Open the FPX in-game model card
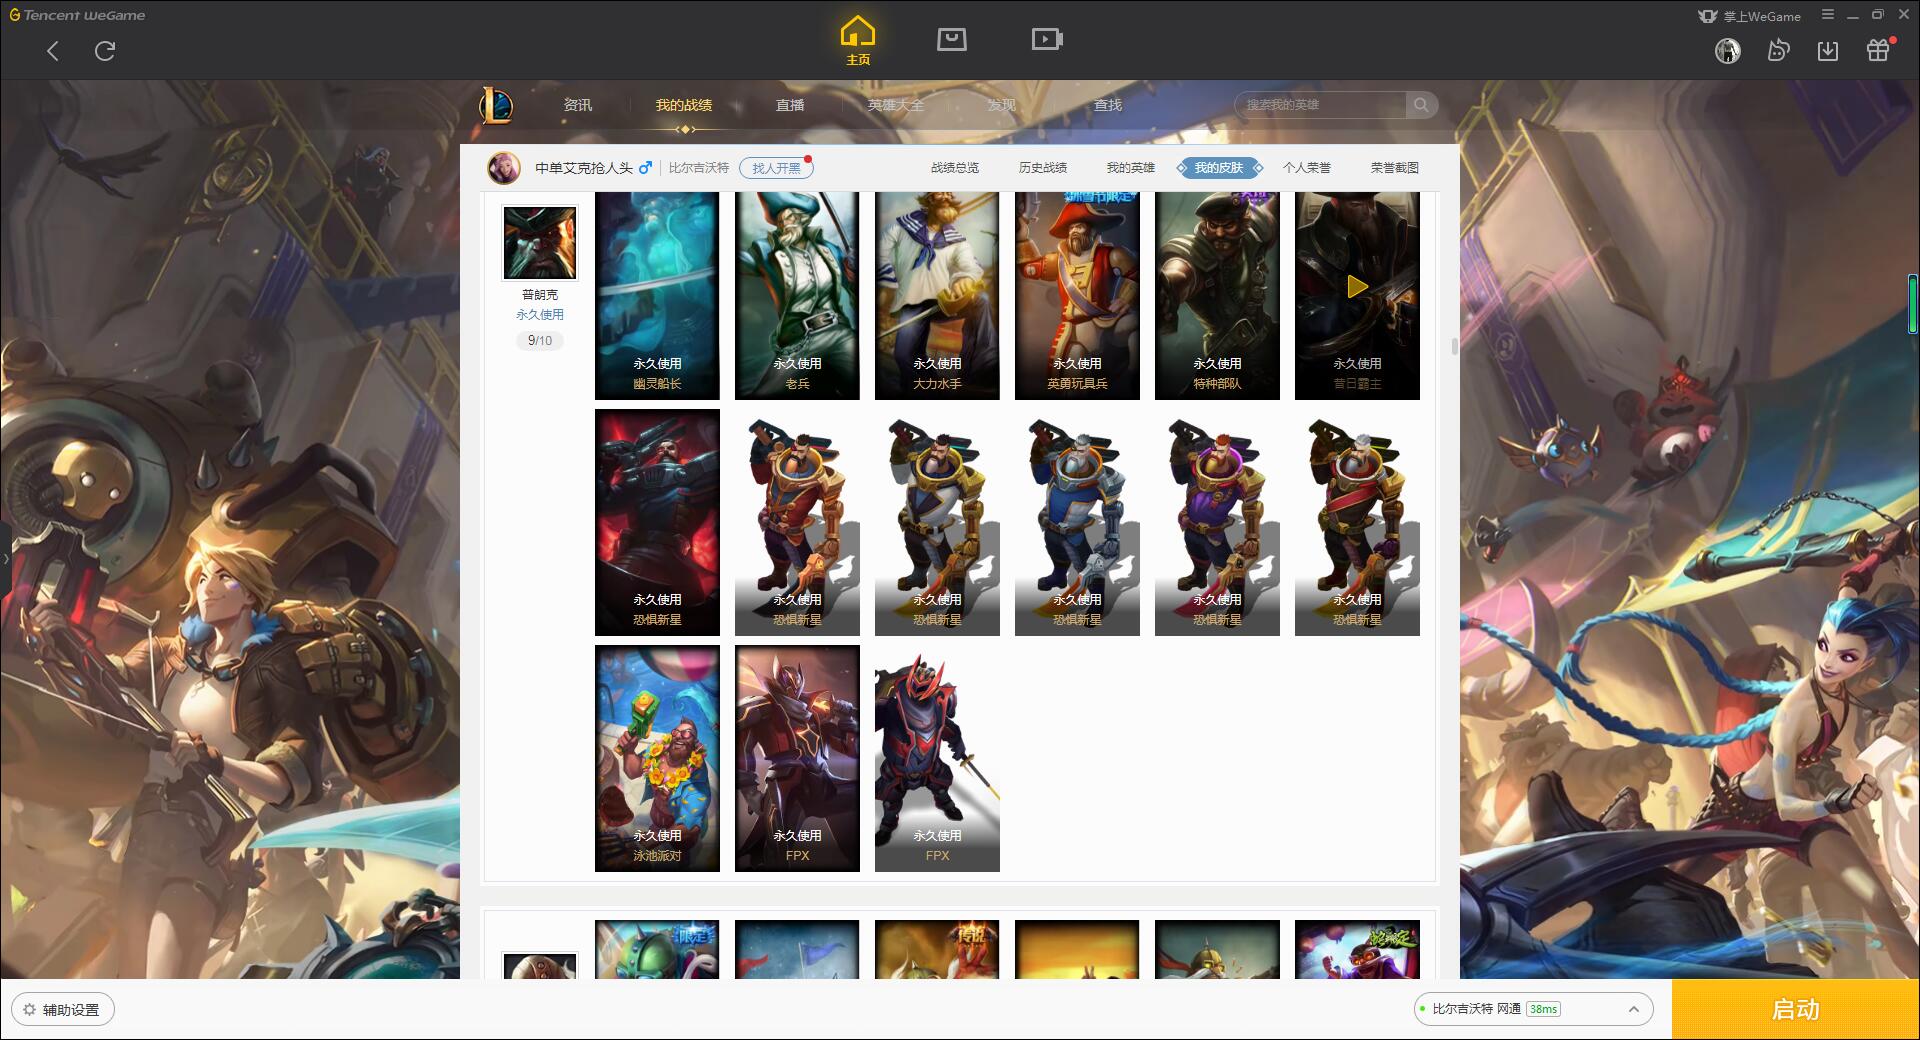The height and width of the screenshot is (1040, 1920). click(x=937, y=758)
